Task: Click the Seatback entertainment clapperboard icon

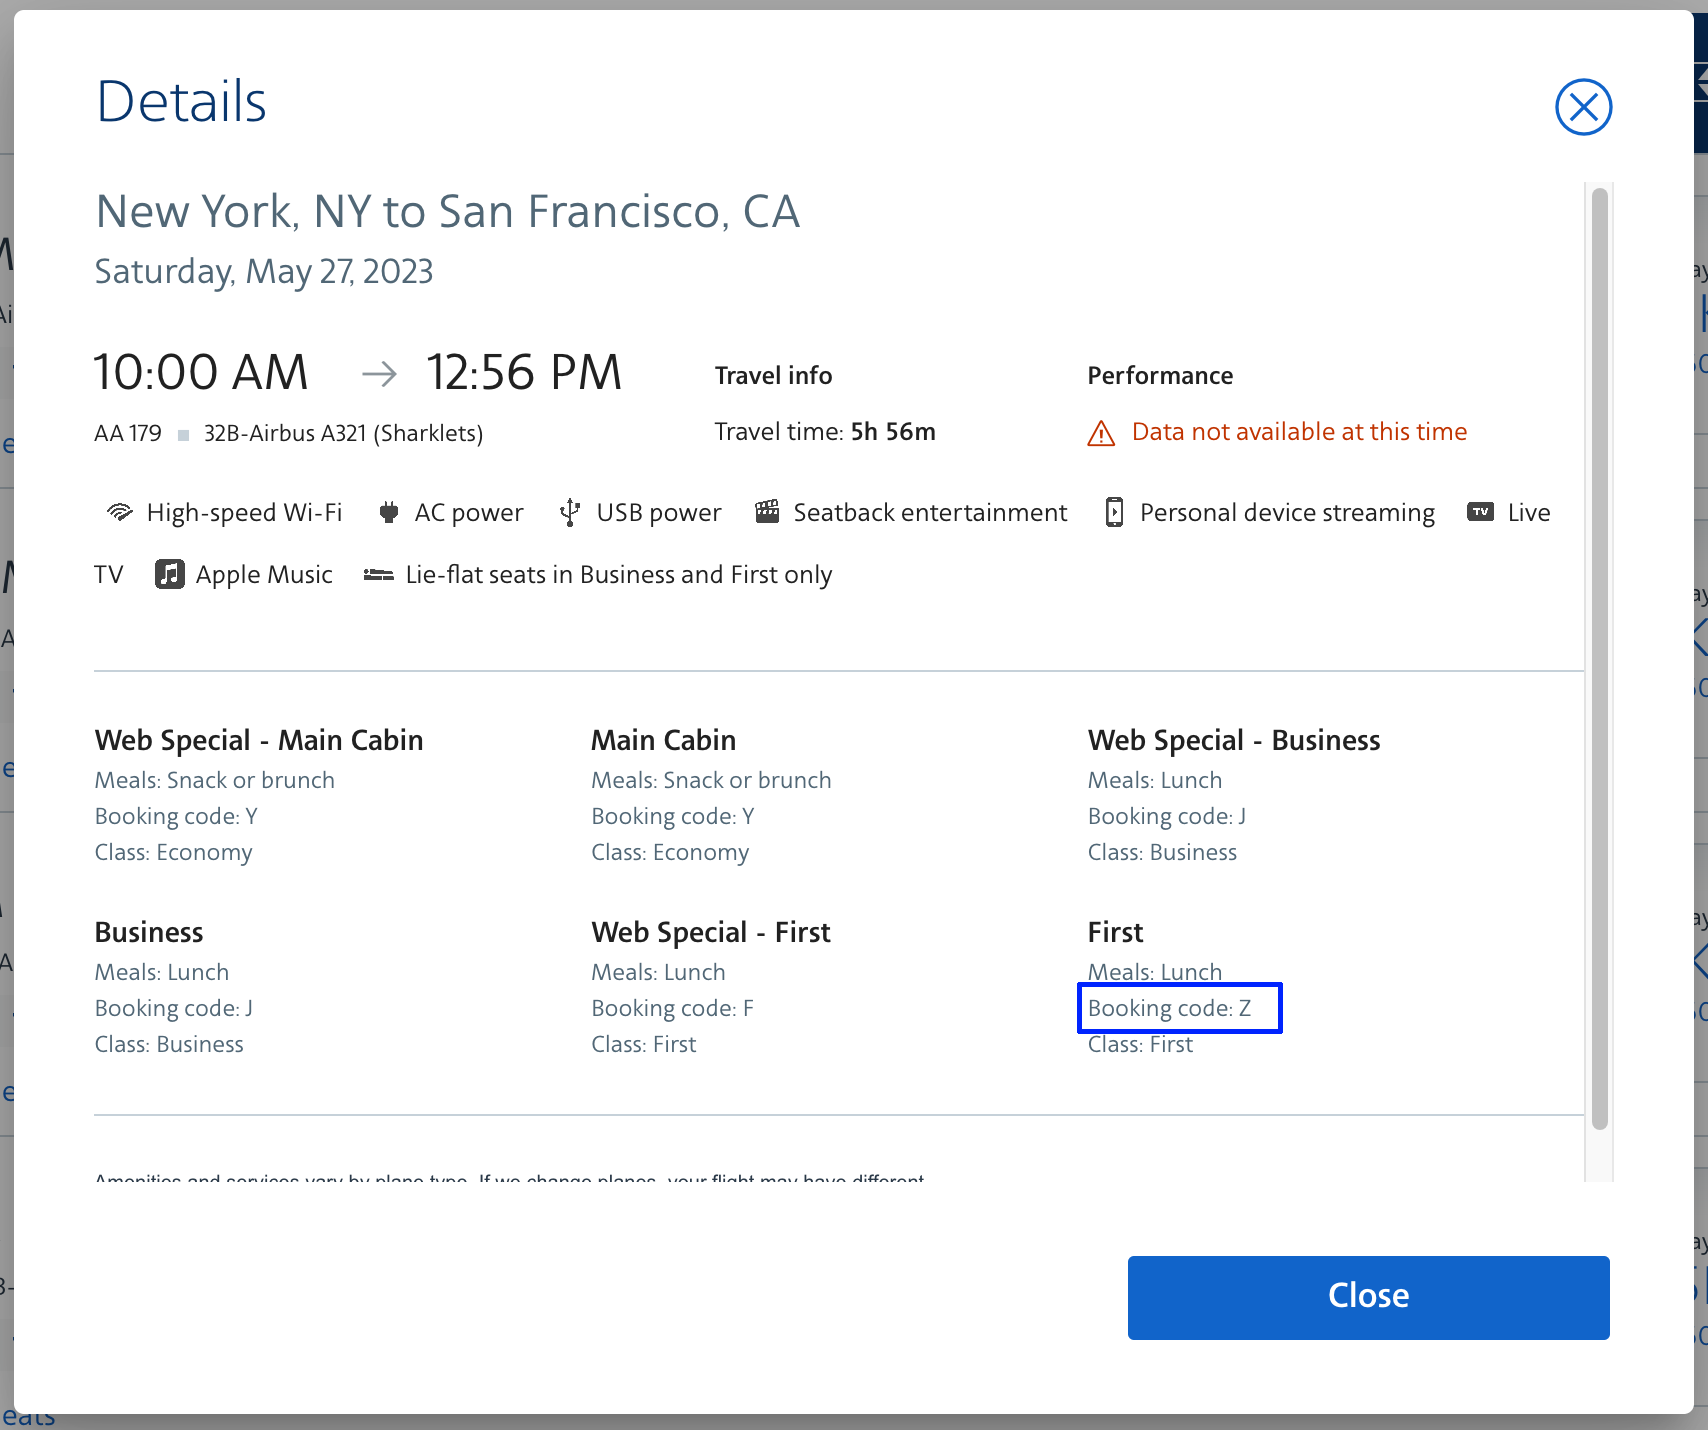Action: point(767,512)
